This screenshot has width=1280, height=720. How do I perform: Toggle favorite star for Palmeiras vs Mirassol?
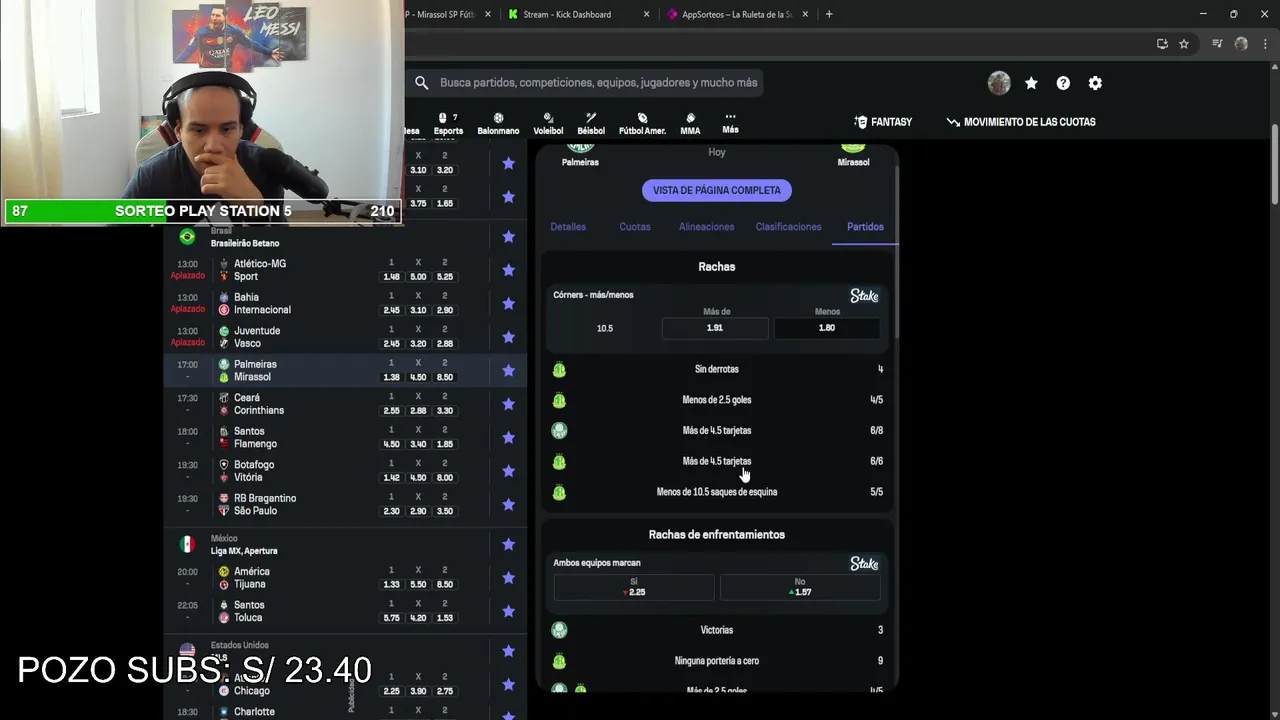coord(508,370)
